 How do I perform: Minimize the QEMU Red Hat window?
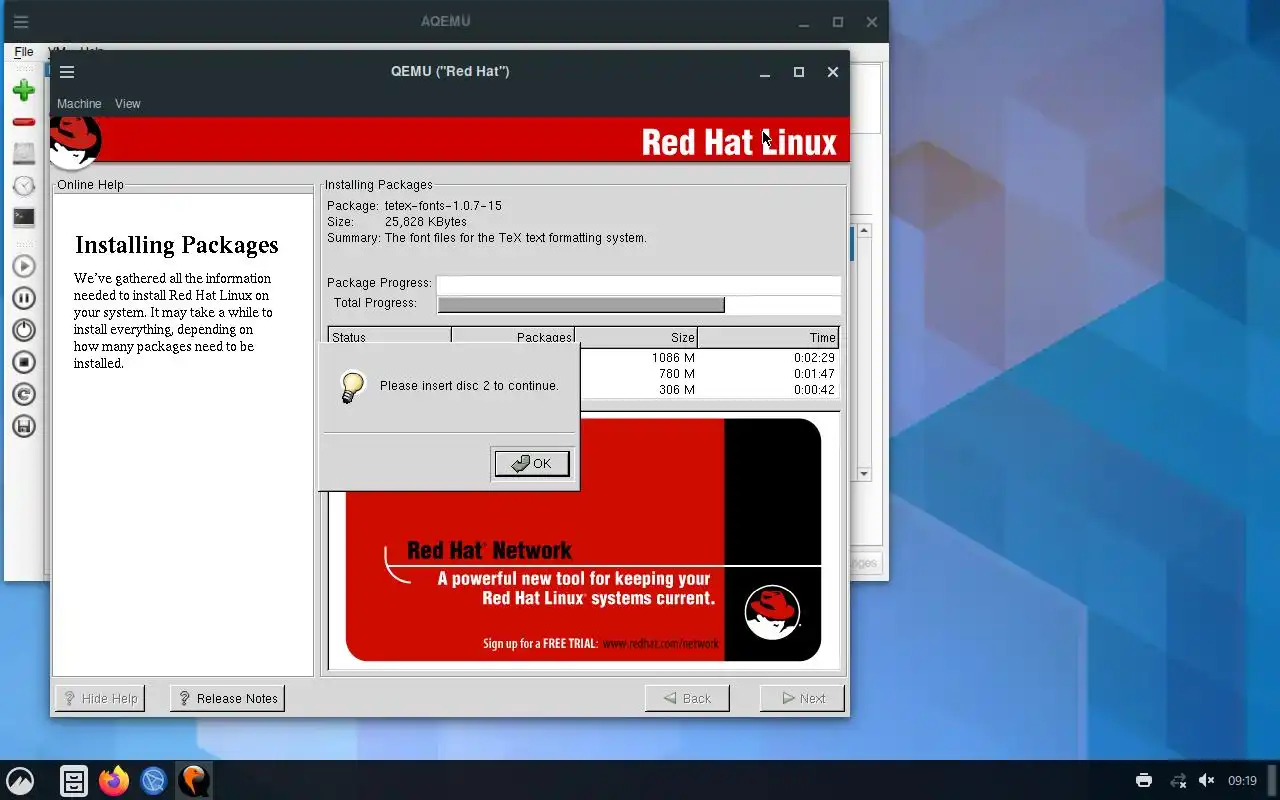pyautogui.click(x=765, y=72)
